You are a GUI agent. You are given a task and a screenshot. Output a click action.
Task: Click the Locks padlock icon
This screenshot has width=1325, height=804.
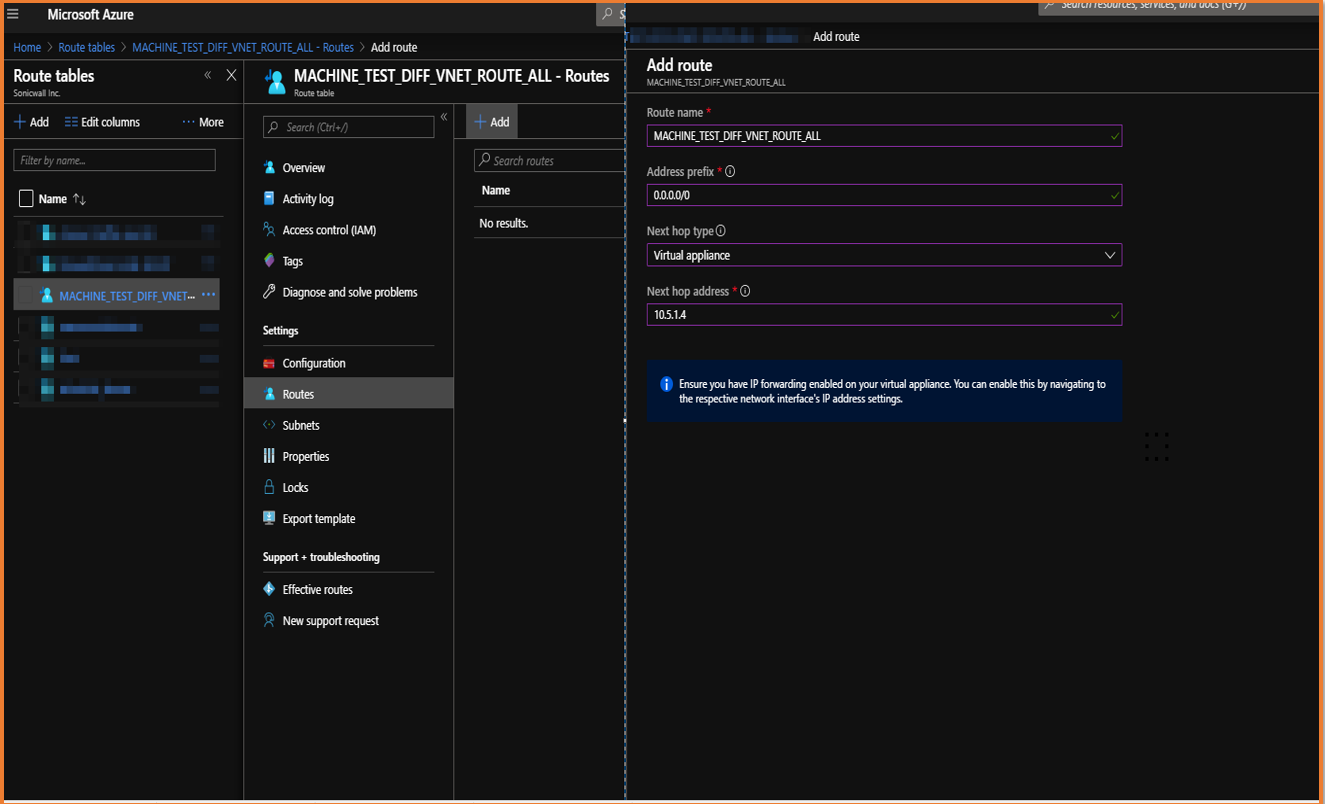(269, 487)
